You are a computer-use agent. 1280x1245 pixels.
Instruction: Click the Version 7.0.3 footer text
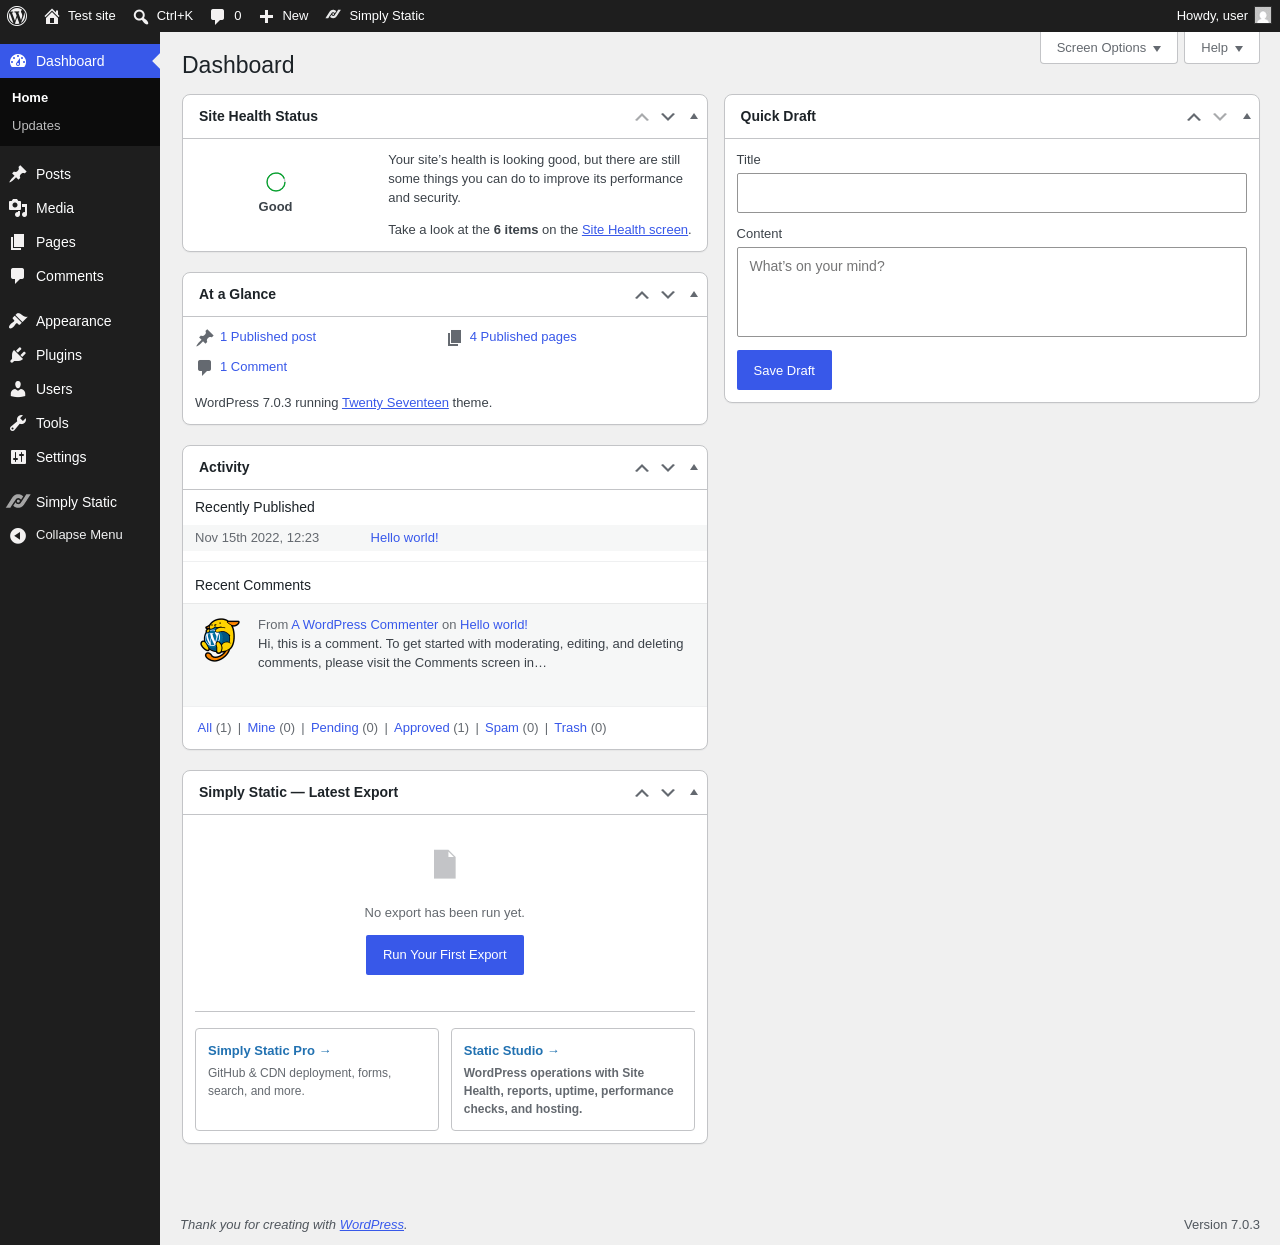pyautogui.click(x=1222, y=1225)
